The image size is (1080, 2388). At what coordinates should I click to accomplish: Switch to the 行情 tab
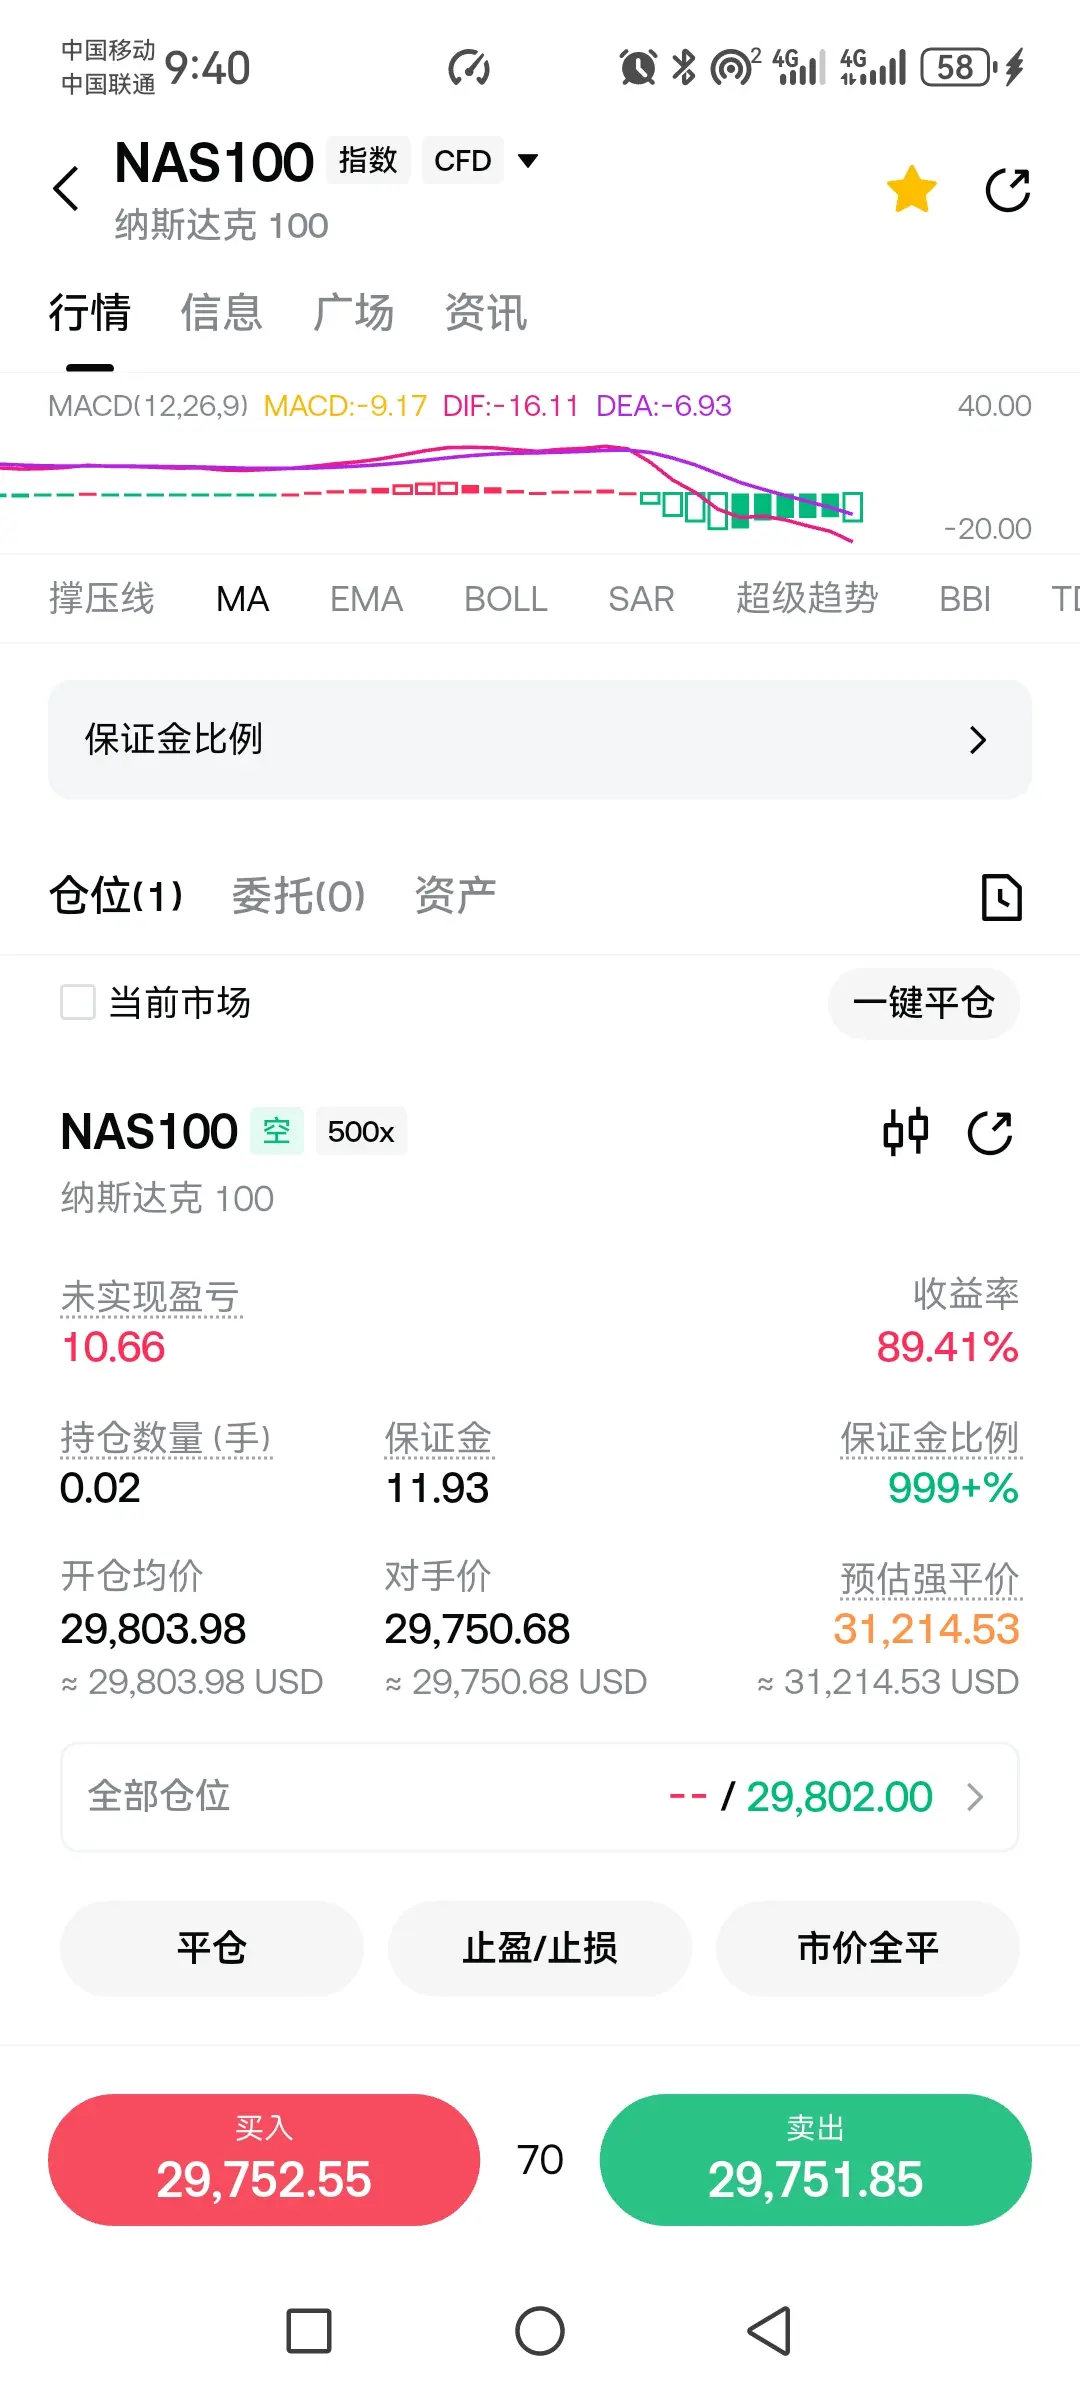(90, 312)
